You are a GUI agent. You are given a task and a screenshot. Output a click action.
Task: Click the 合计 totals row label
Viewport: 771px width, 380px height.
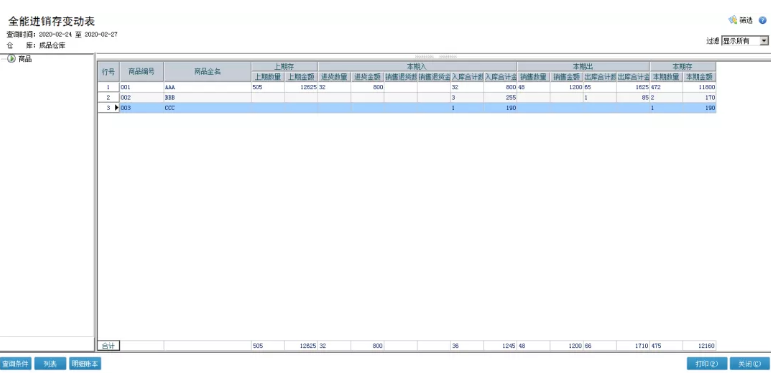pyautogui.click(x=109, y=346)
